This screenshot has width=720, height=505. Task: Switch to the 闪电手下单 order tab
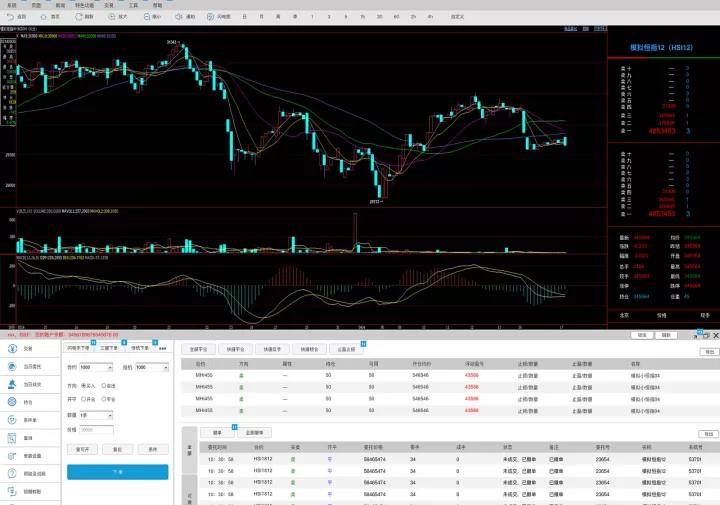coord(79,348)
